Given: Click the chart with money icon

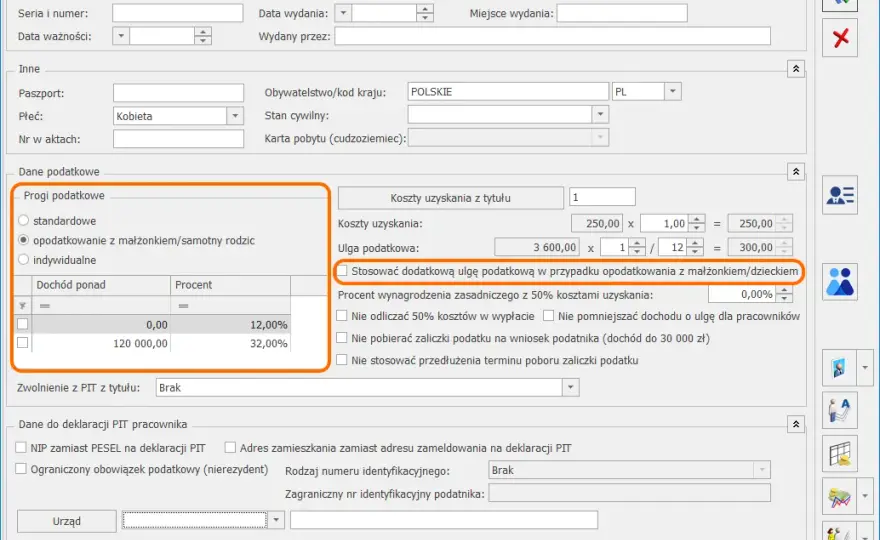Looking at the screenshot, I should point(839,496).
